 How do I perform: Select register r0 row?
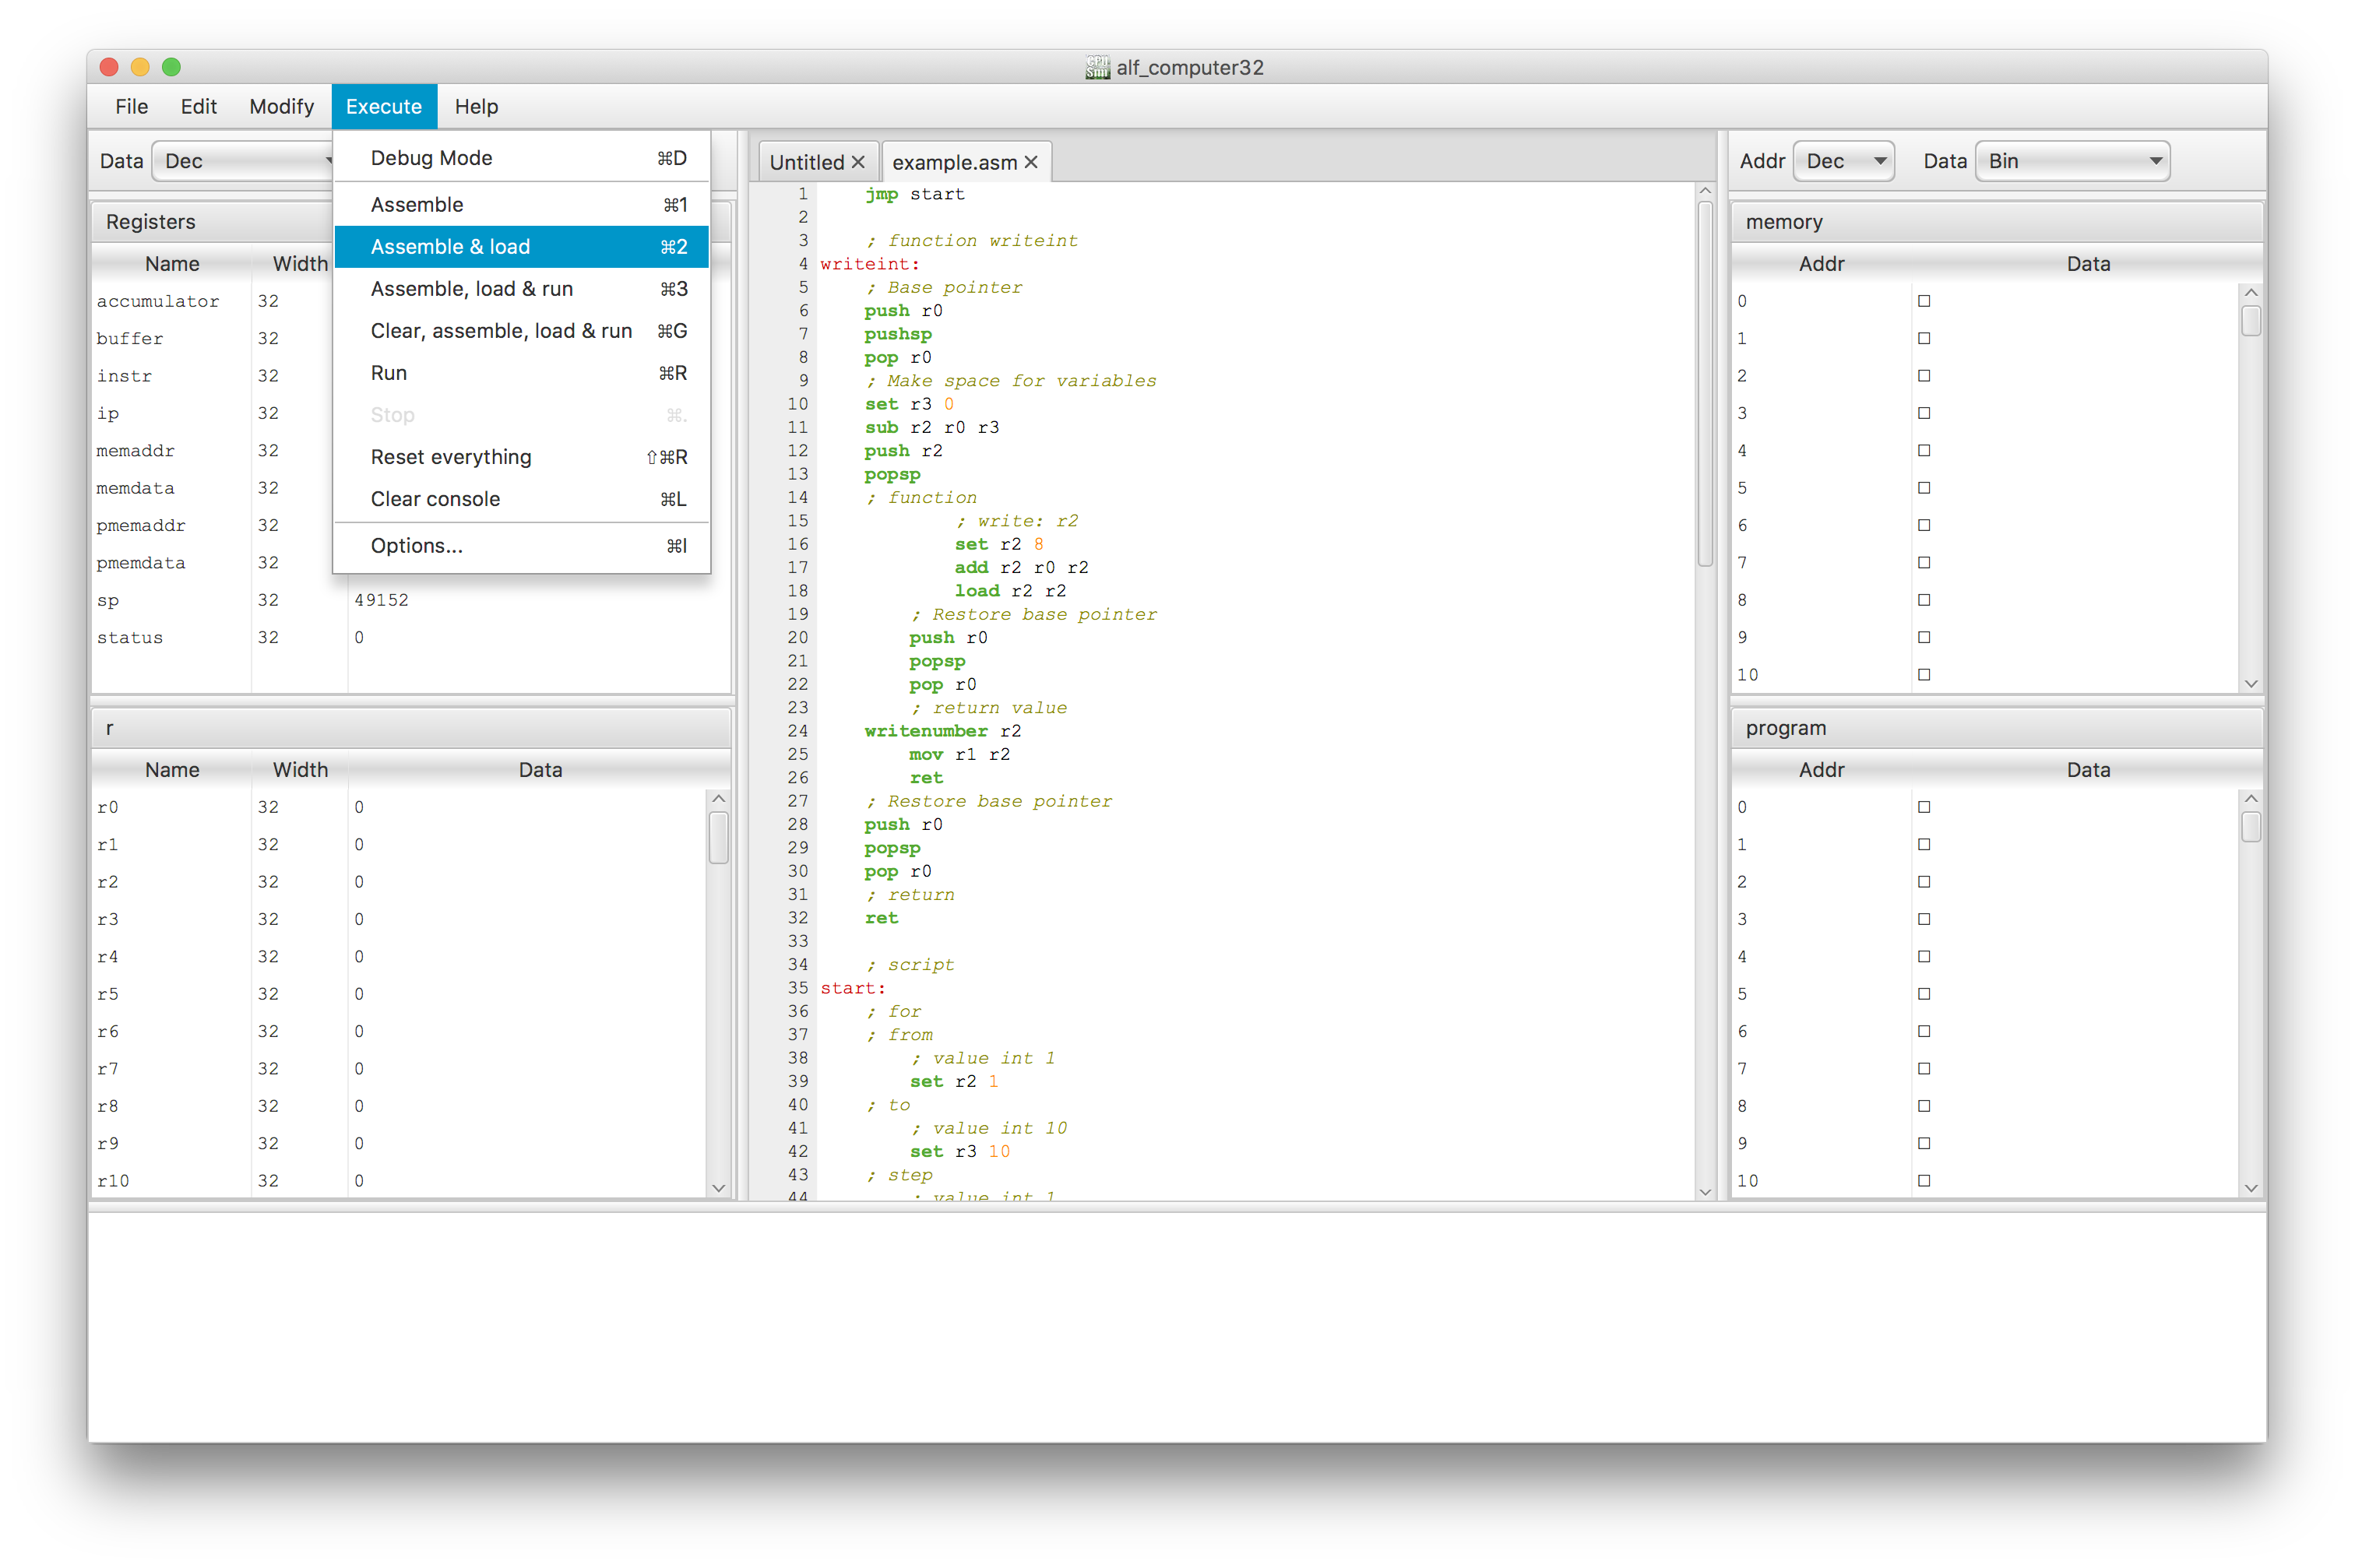[x=399, y=807]
